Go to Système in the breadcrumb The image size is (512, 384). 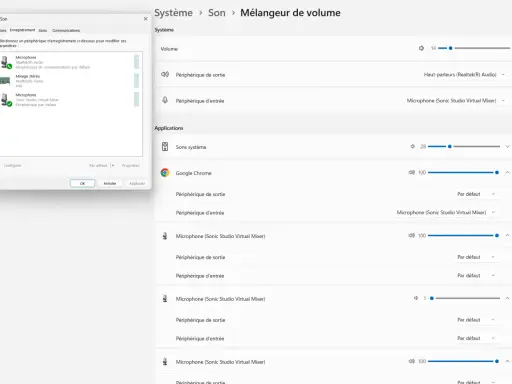[x=173, y=13]
